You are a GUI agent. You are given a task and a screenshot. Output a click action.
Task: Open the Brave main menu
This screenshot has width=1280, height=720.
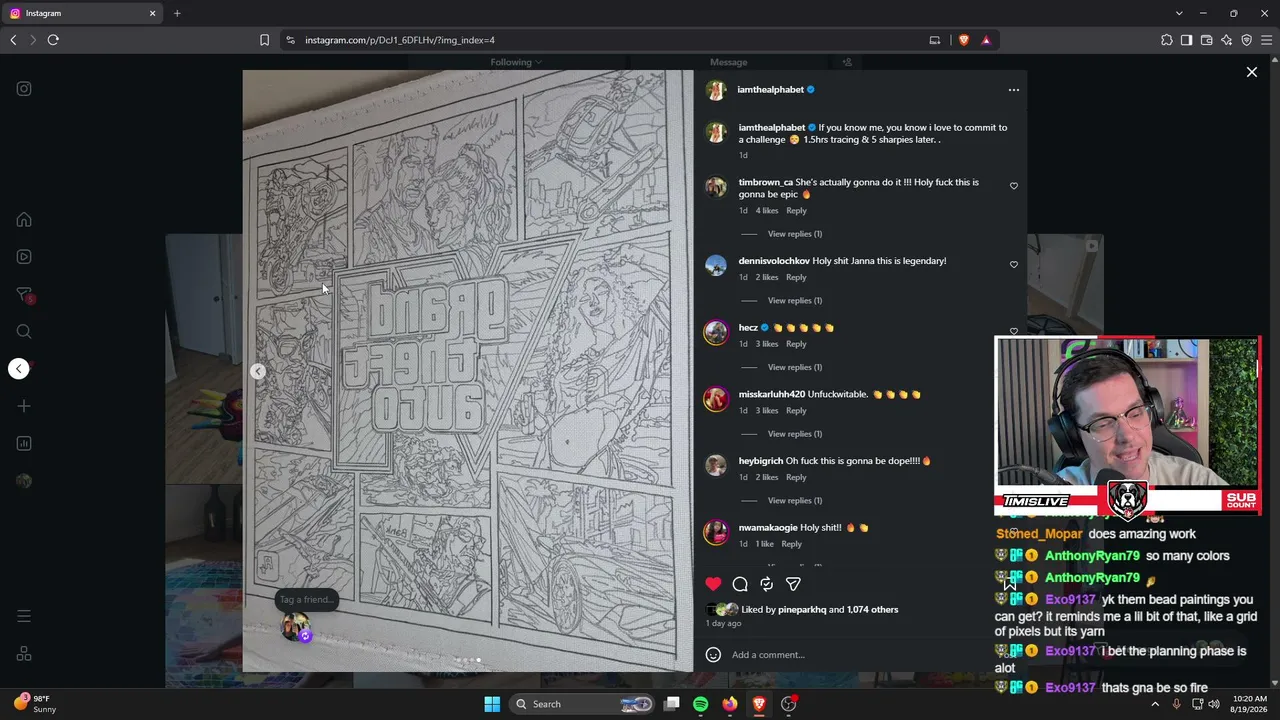click(x=1267, y=40)
